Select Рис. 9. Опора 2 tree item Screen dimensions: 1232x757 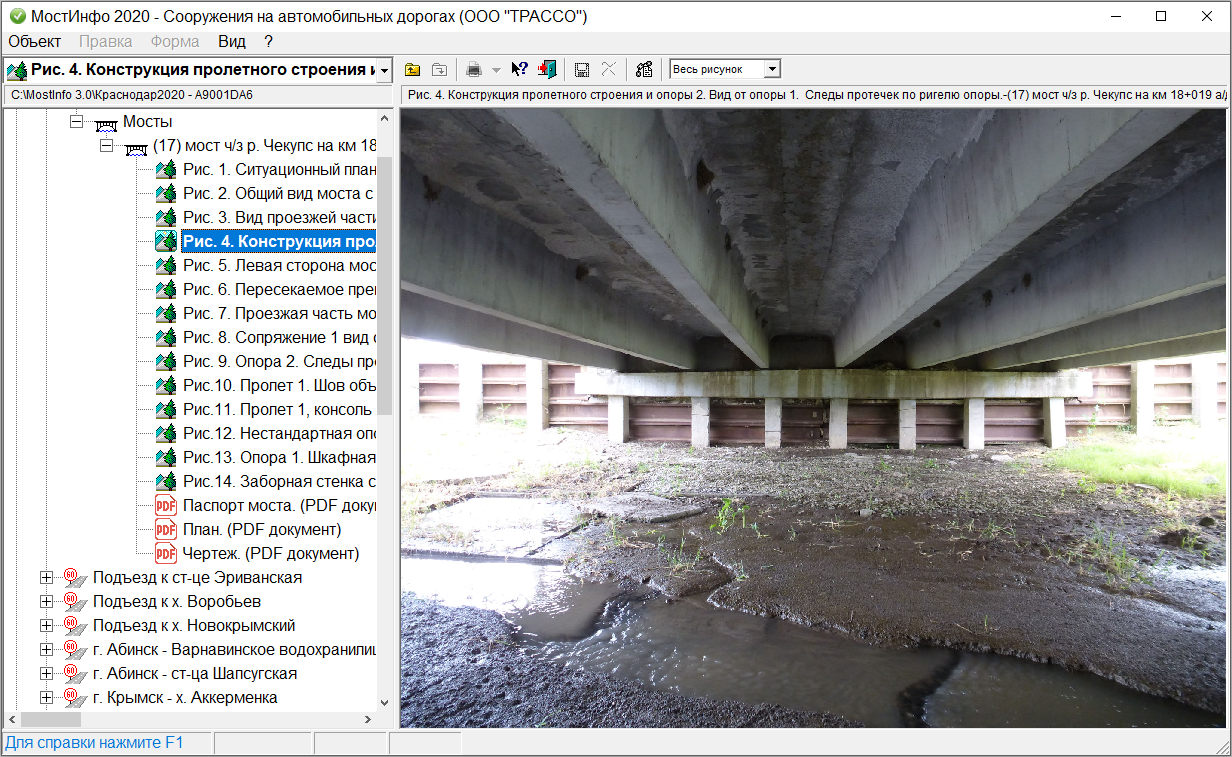[x=278, y=361]
